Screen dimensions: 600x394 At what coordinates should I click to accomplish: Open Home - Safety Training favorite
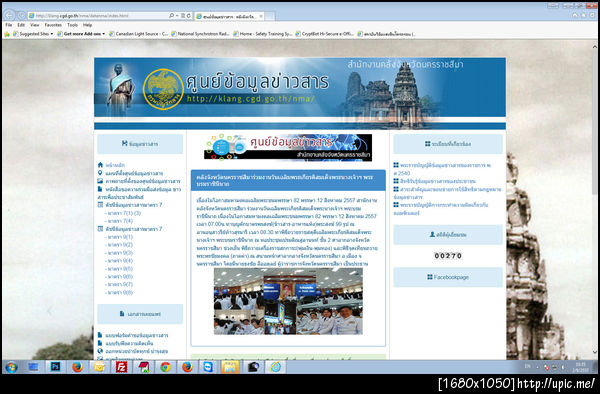[262, 34]
